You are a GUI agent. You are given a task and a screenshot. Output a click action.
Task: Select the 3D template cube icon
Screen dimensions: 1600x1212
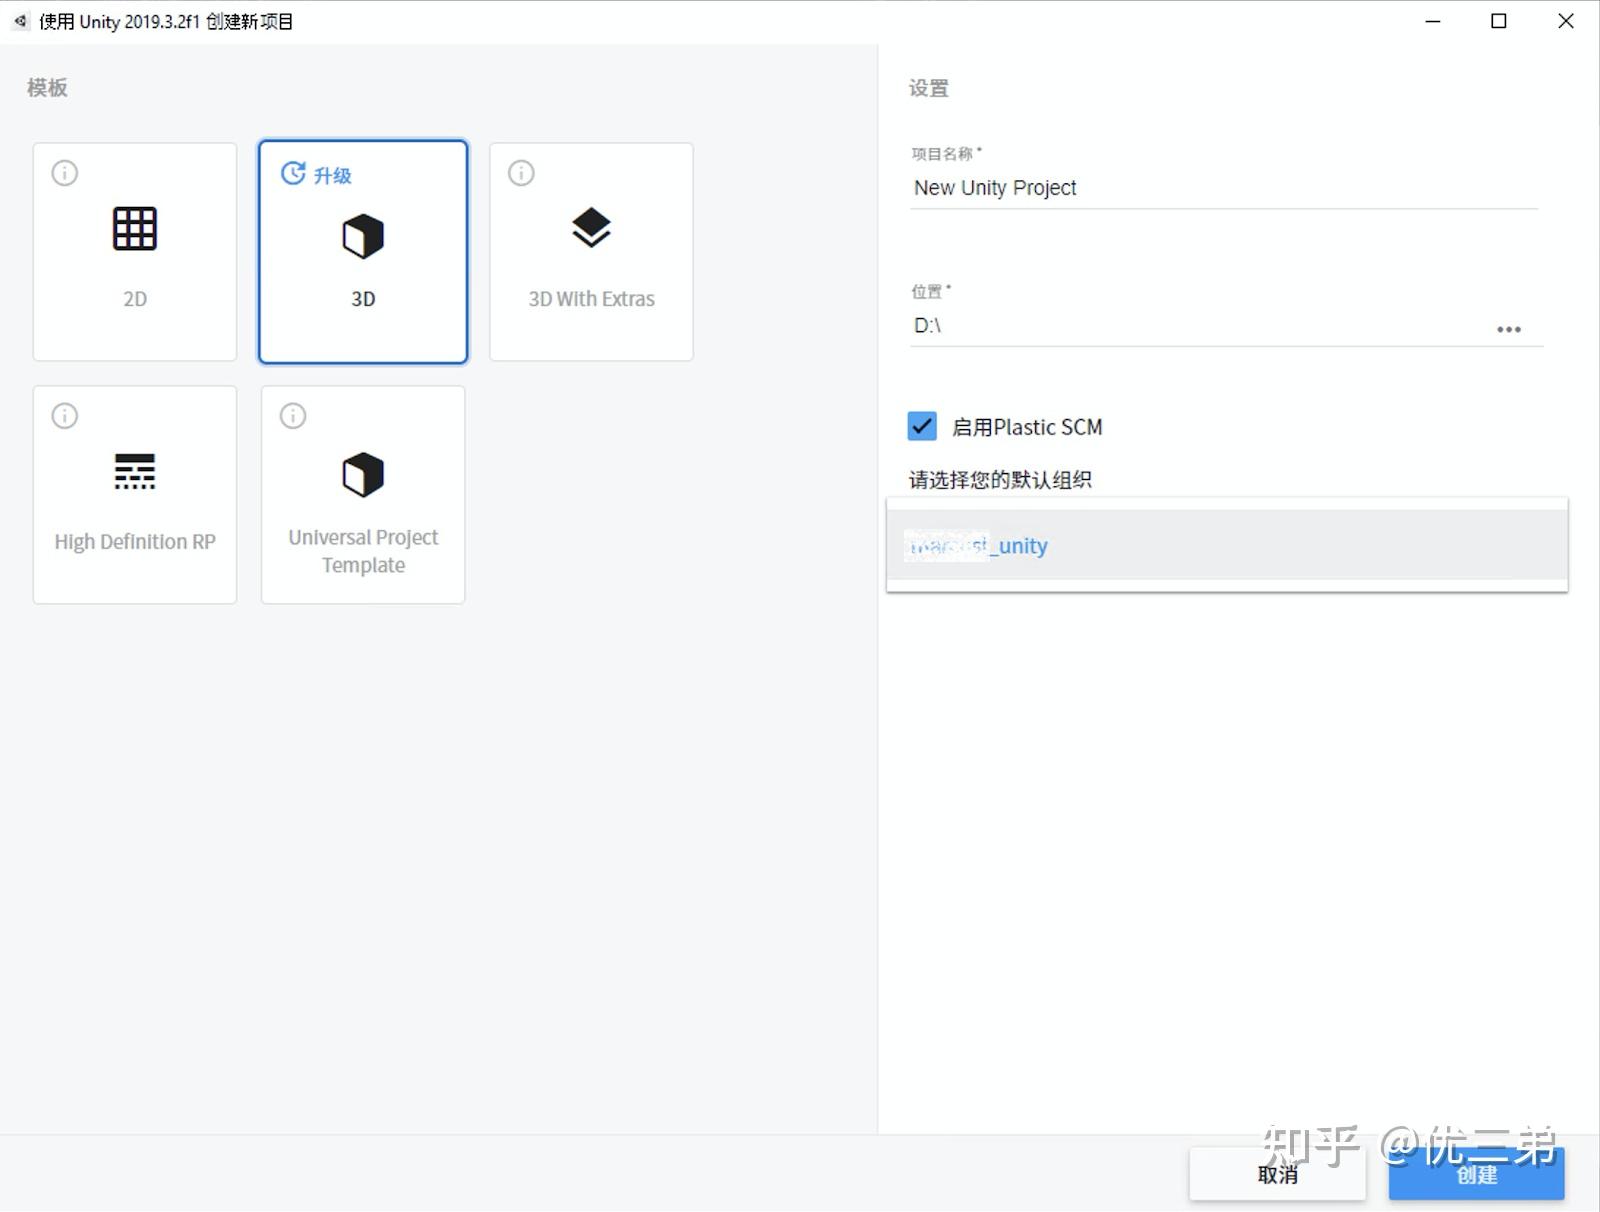[362, 235]
